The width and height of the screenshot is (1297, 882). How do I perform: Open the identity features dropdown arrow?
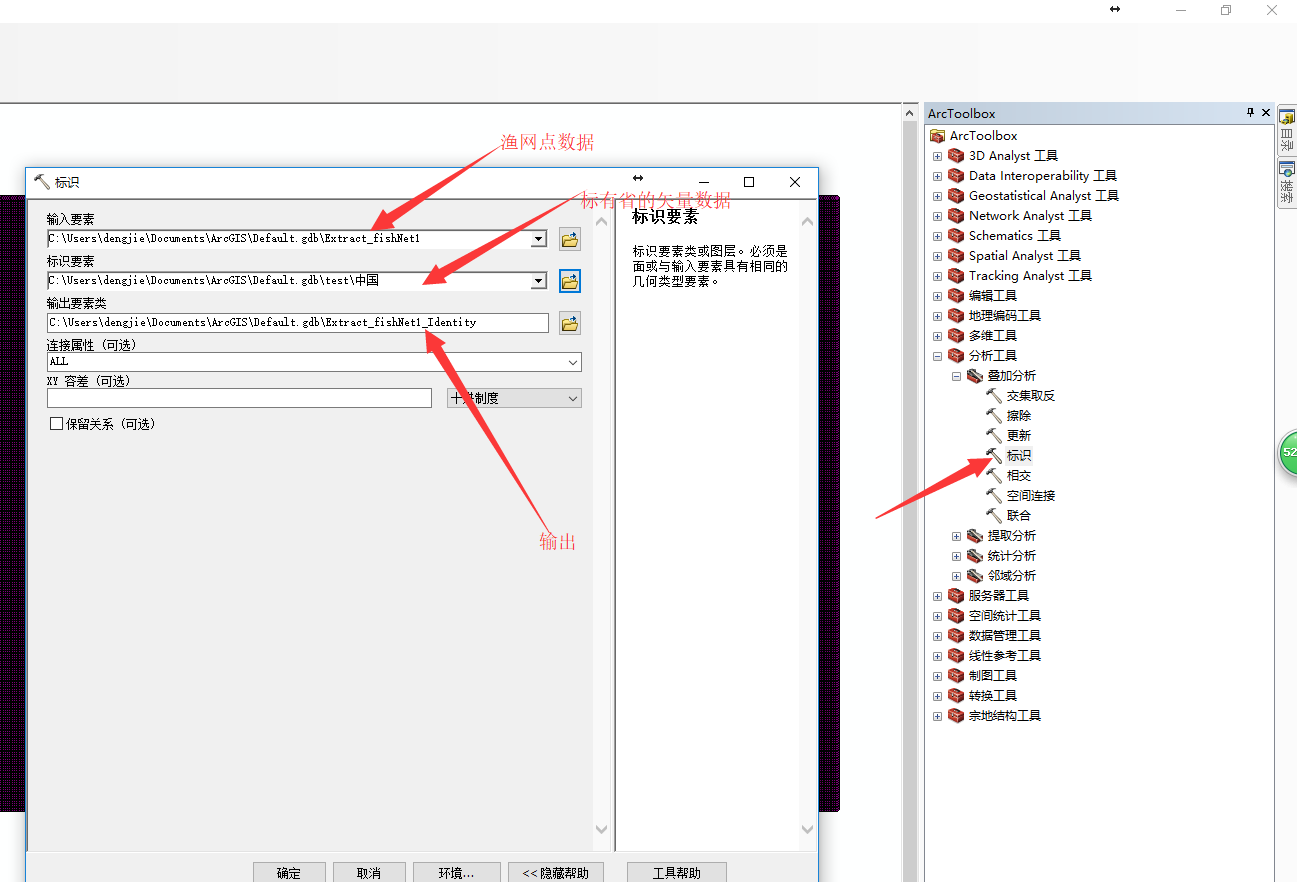[539, 281]
